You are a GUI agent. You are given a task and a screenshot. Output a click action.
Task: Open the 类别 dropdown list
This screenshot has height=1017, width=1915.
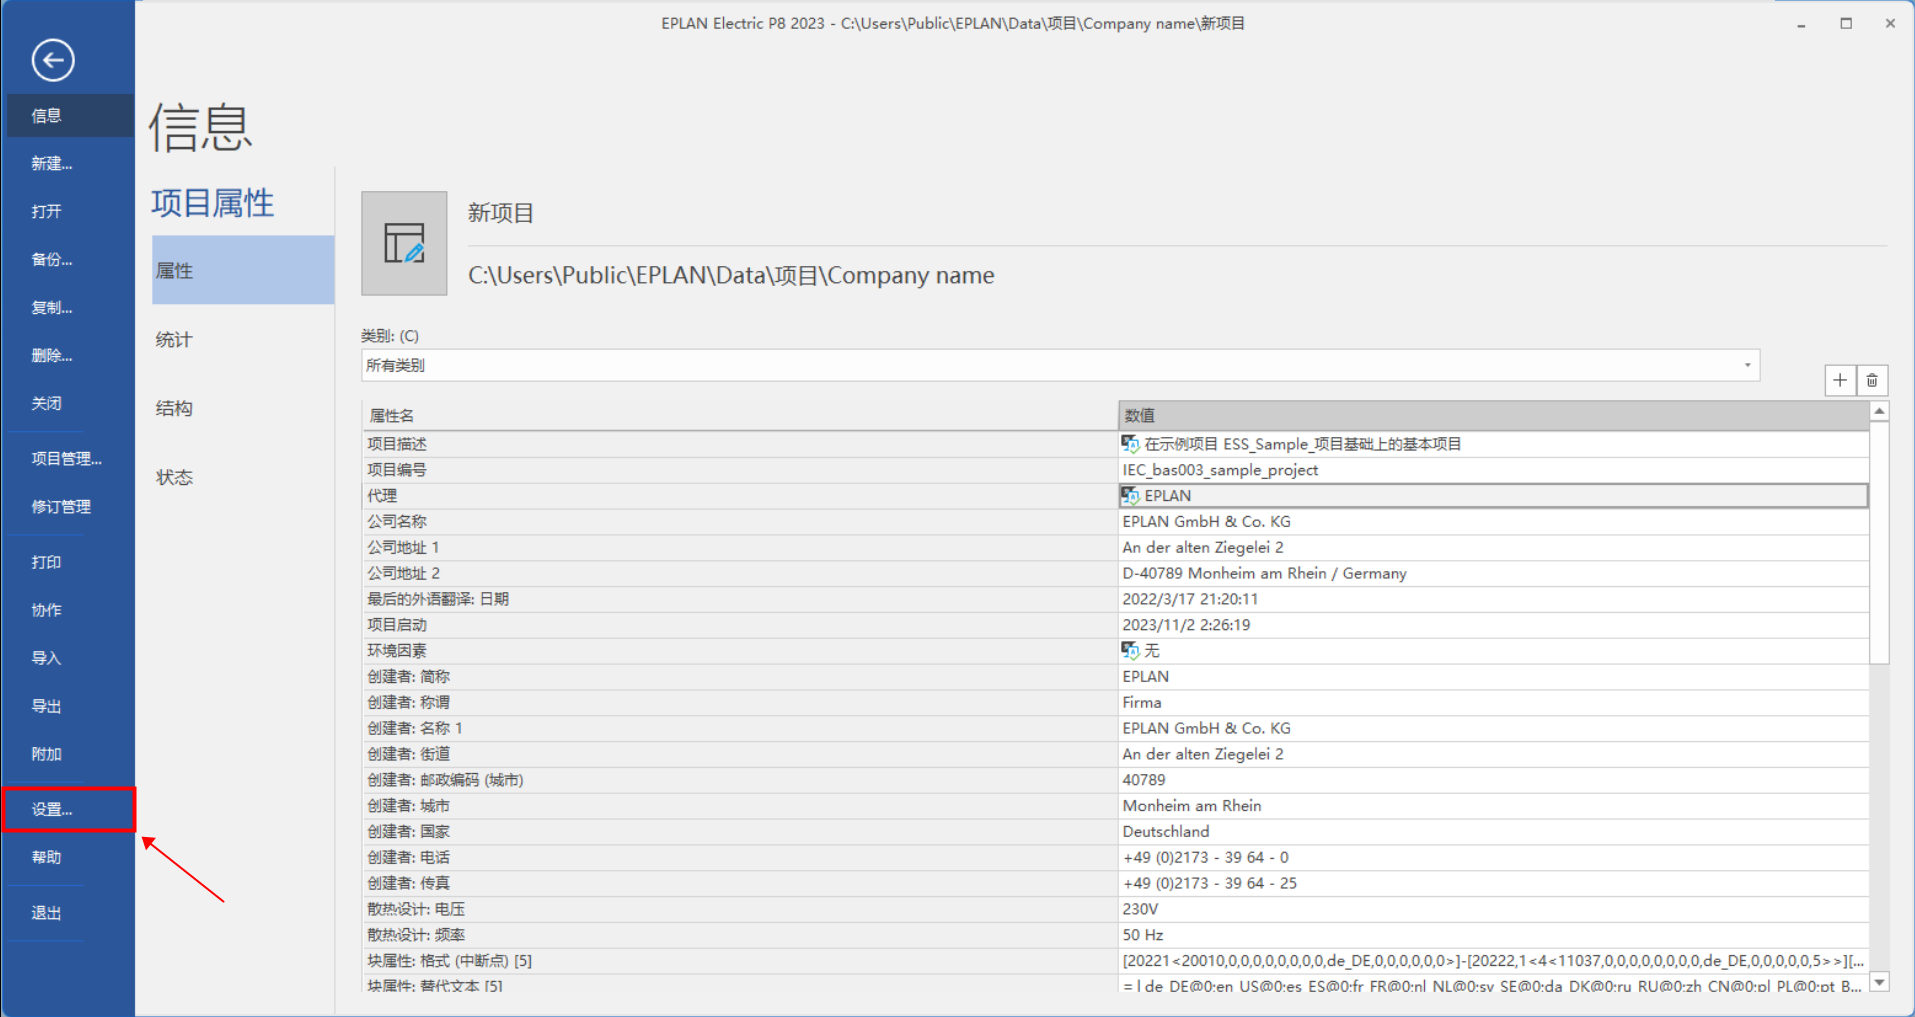pos(1747,365)
